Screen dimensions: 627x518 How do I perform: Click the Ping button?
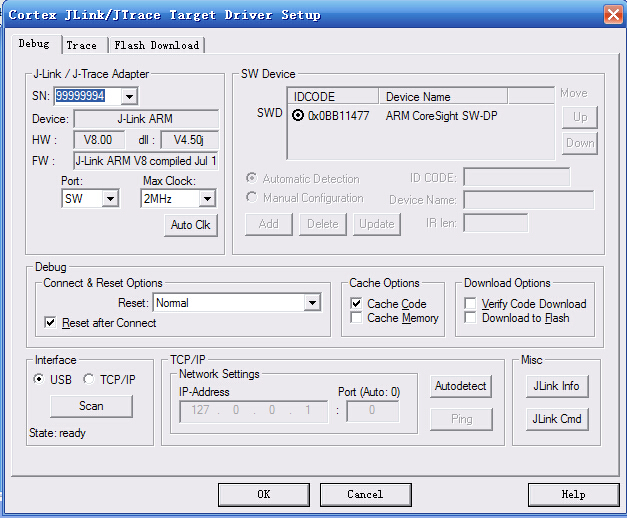461,419
